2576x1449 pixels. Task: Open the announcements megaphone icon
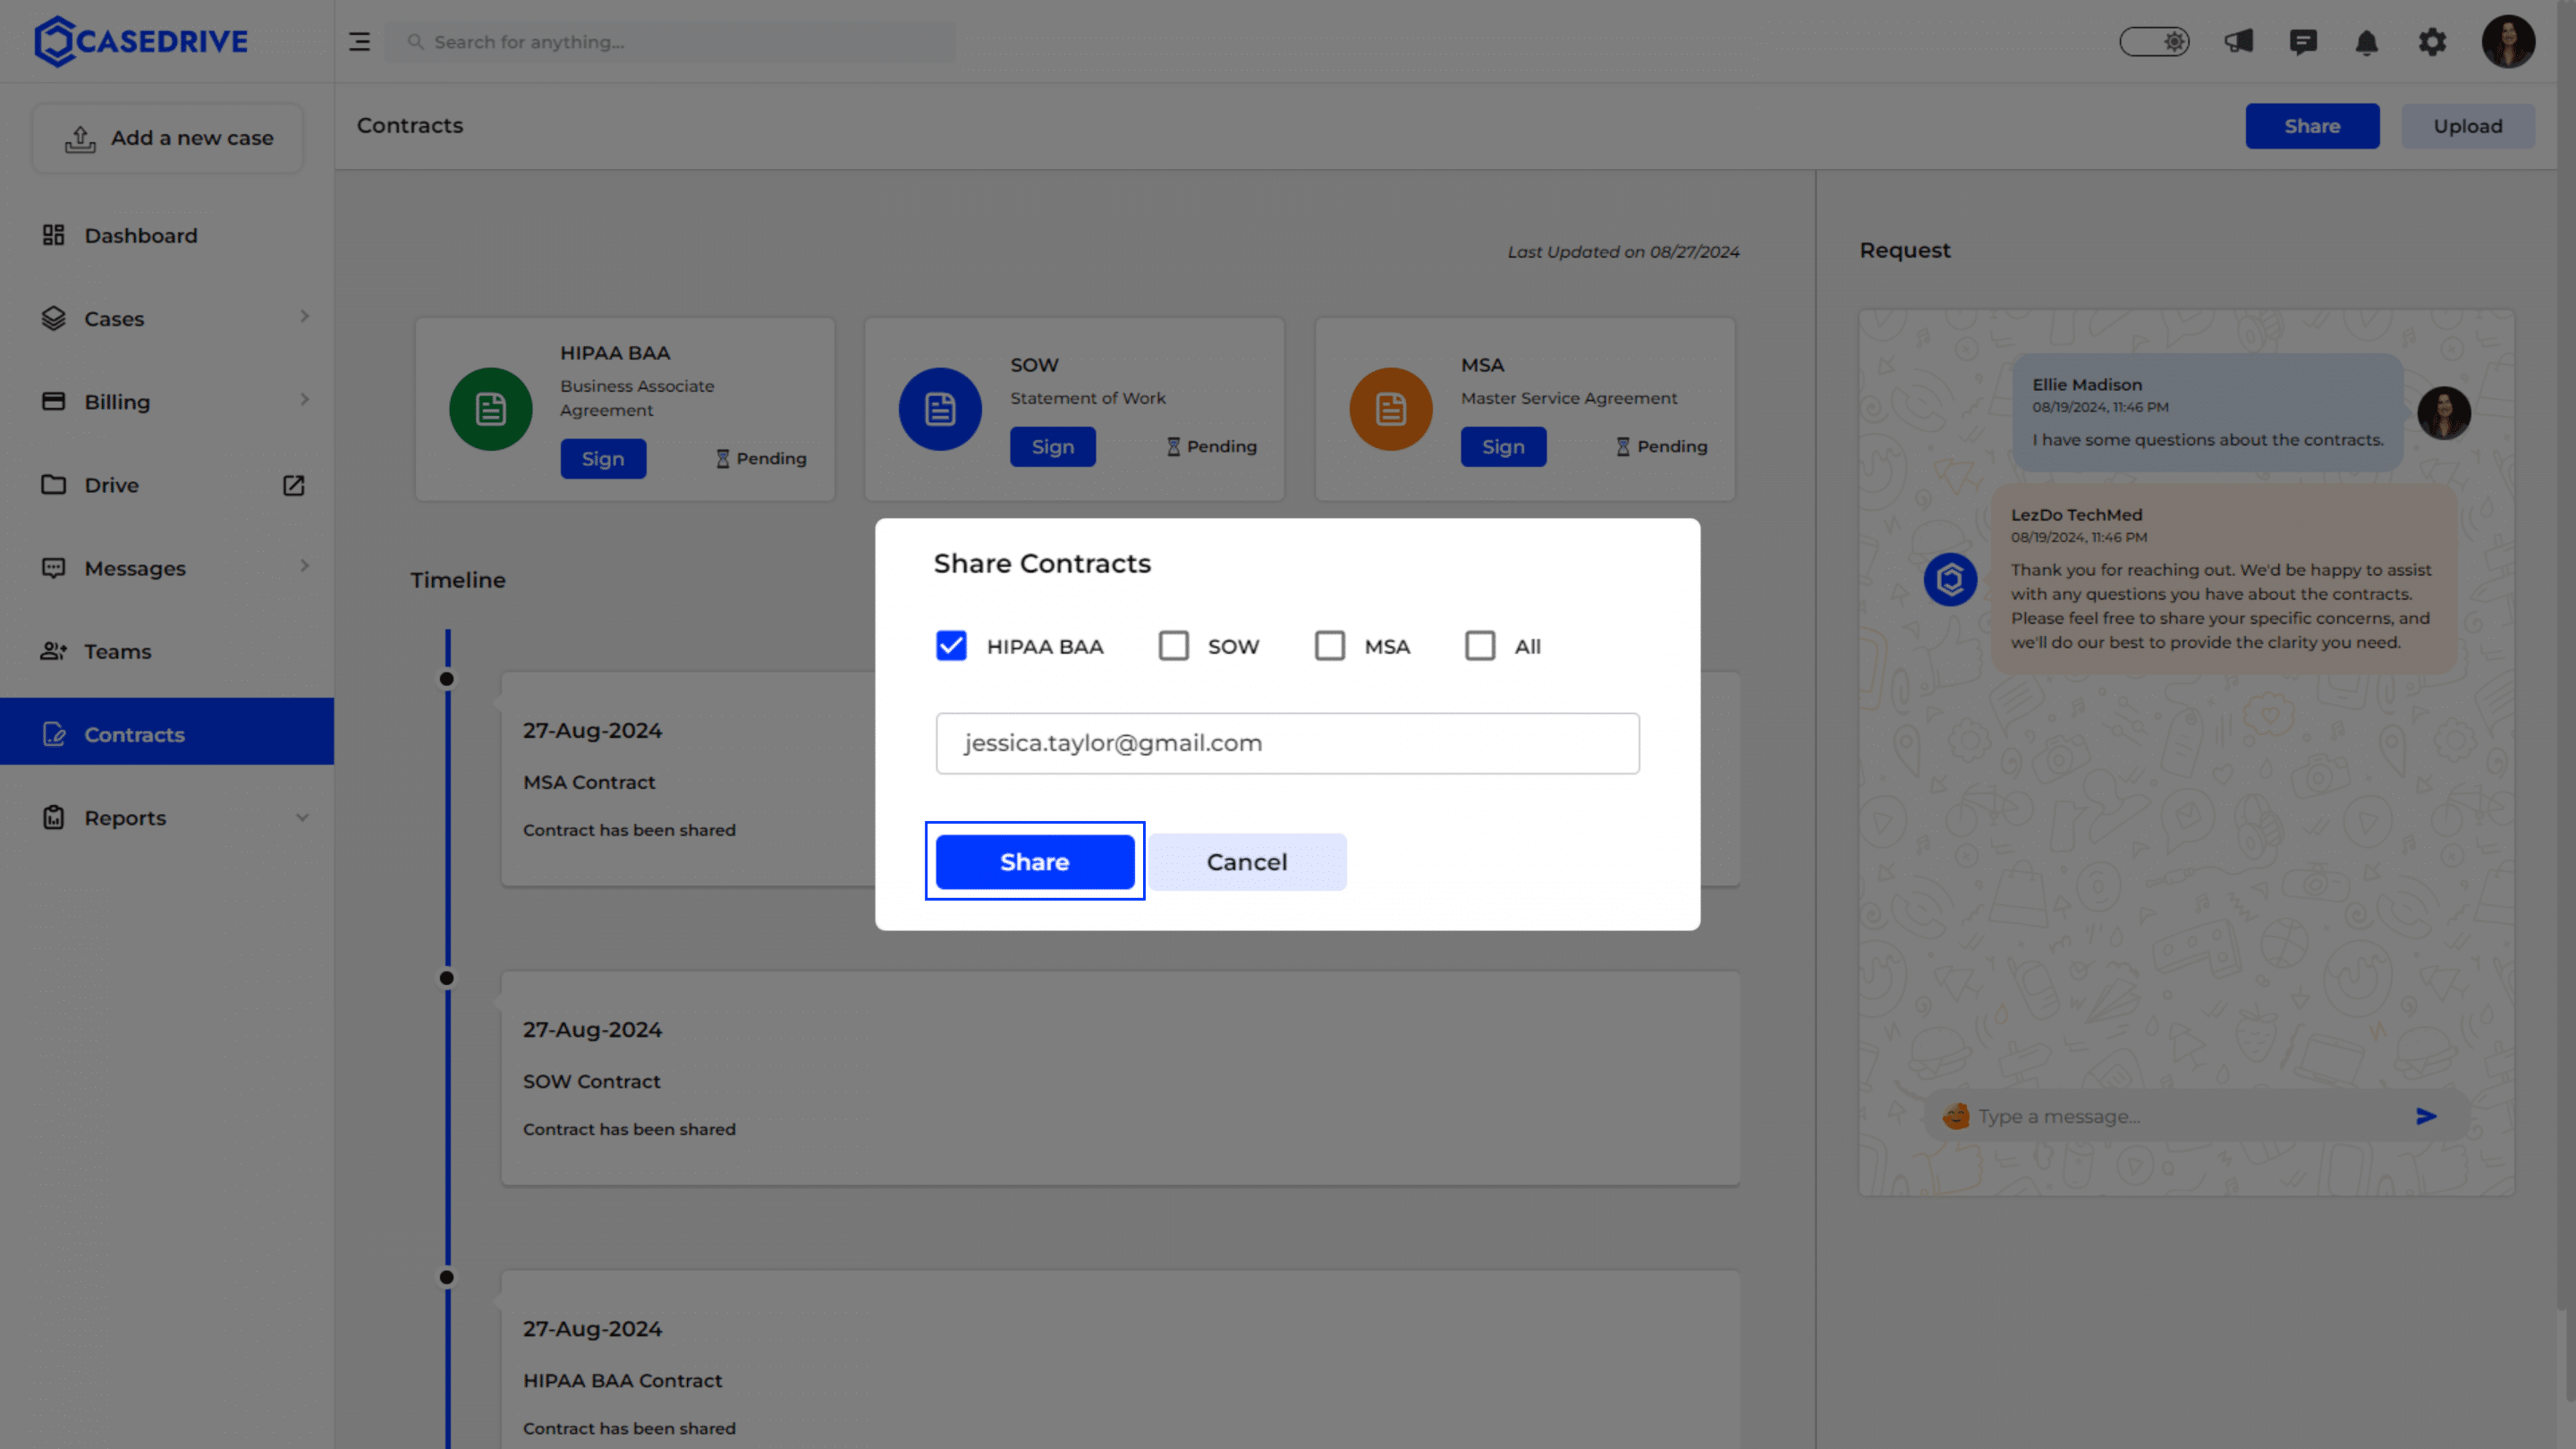pos(2238,42)
